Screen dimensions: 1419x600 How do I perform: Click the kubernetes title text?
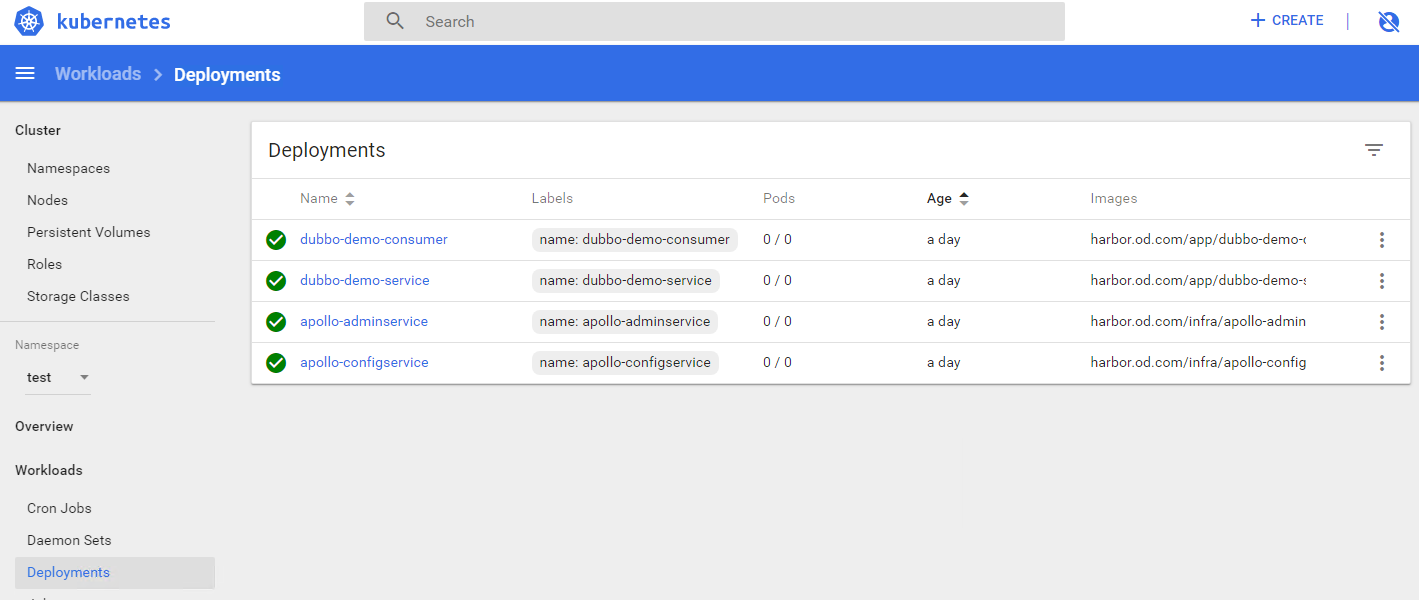(113, 21)
